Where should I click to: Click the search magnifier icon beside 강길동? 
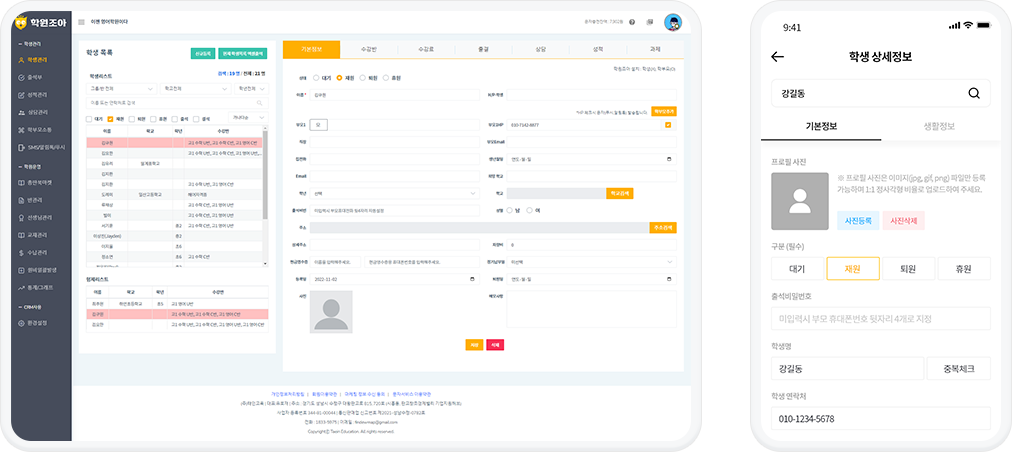pyautogui.click(x=973, y=94)
